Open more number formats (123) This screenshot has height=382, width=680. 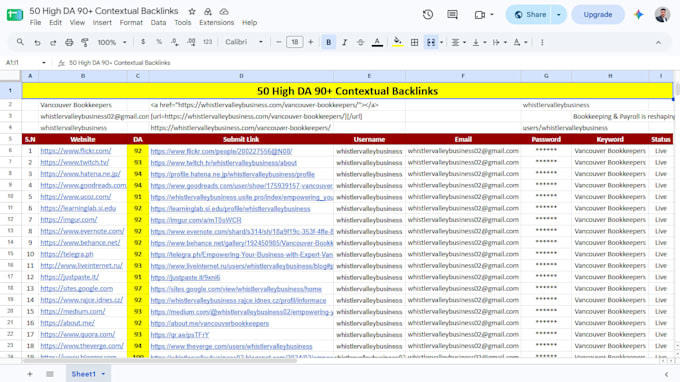[x=207, y=42]
